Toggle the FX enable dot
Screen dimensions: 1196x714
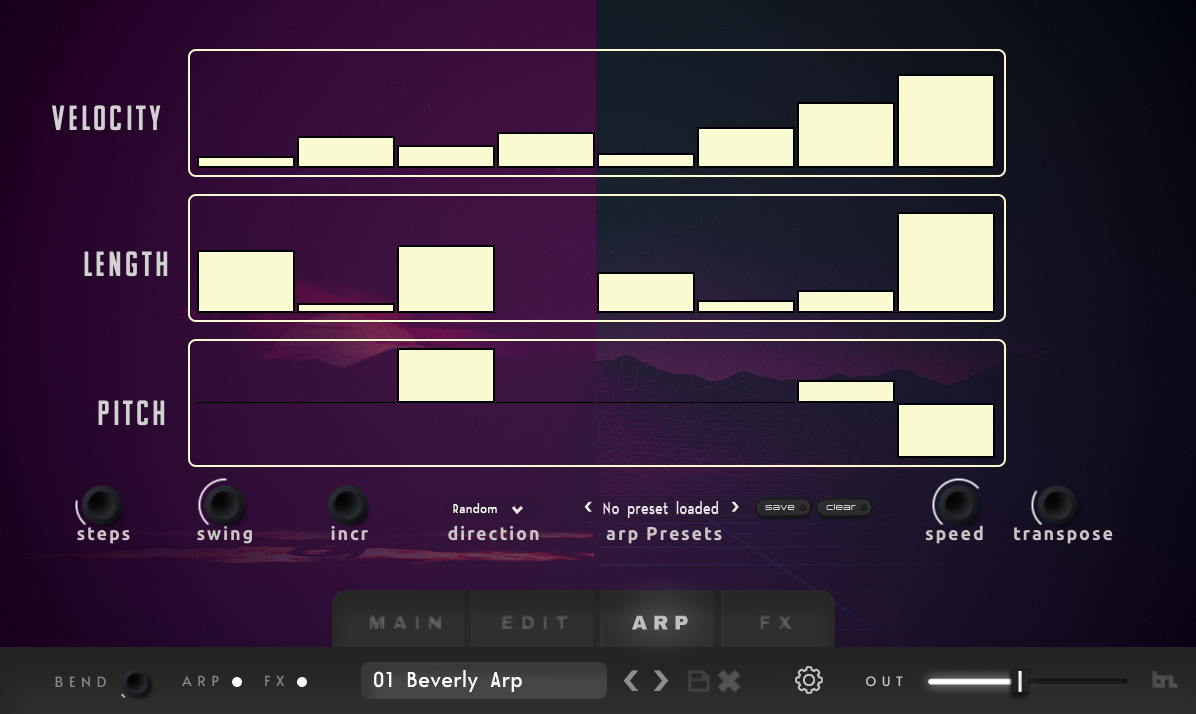coord(302,682)
